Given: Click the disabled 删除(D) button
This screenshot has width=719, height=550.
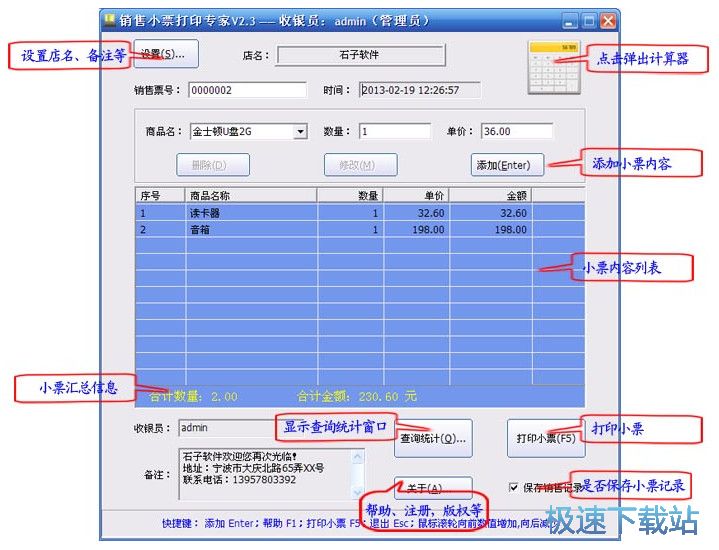Looking at the screenshot, I should pos(213,165).
